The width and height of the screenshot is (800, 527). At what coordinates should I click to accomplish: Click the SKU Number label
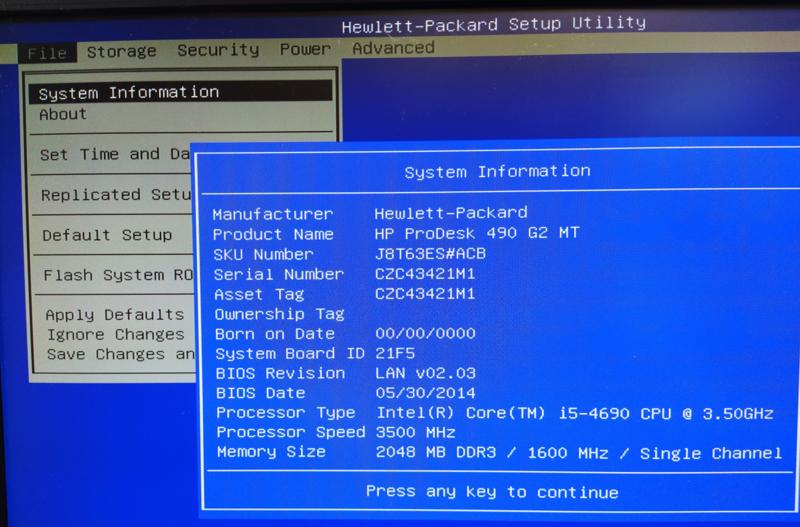[x=263, y=255]
